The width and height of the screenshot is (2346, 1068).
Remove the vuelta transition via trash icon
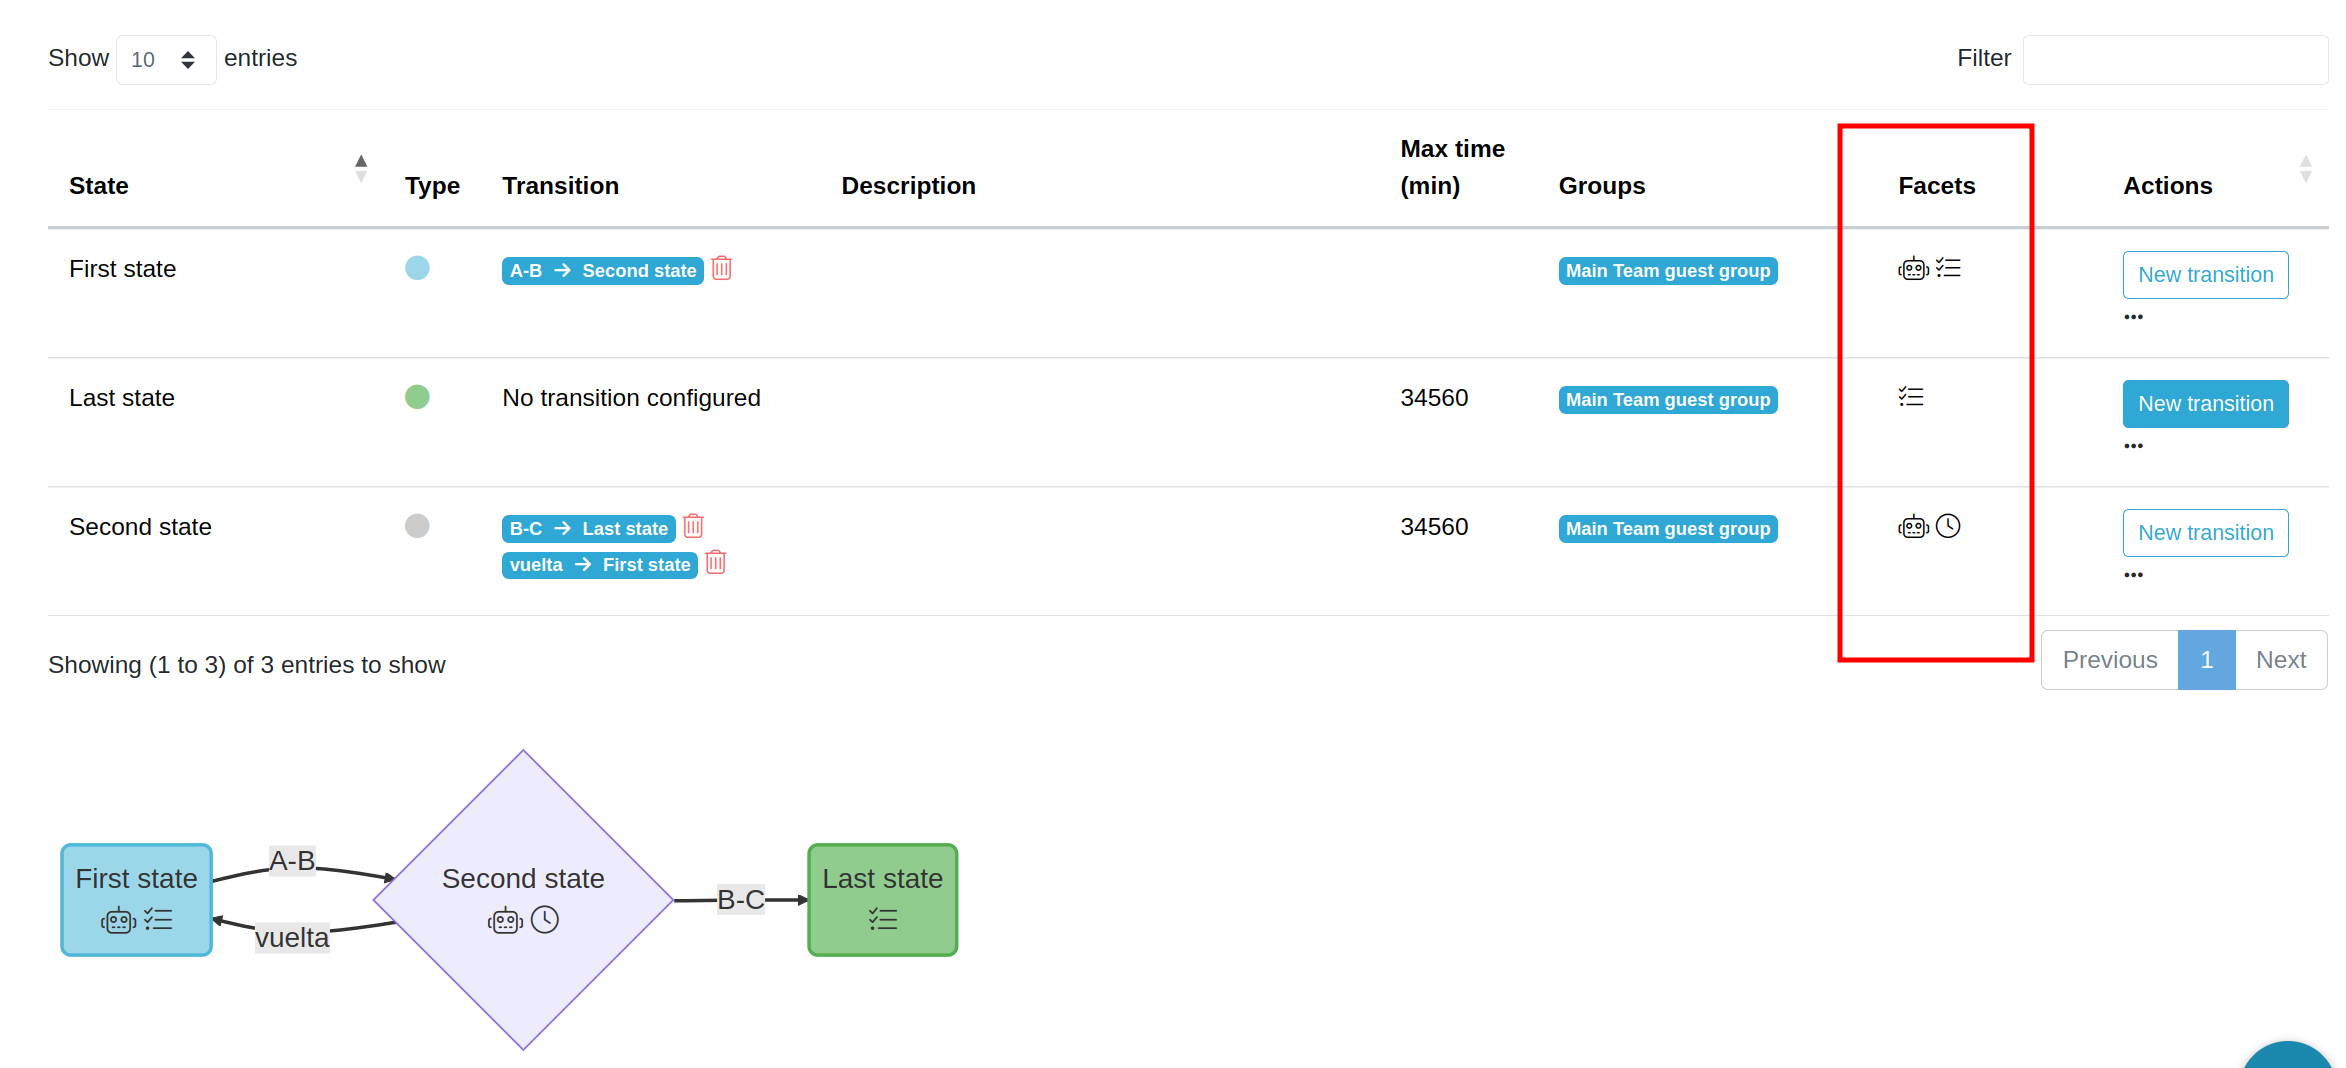715,563
